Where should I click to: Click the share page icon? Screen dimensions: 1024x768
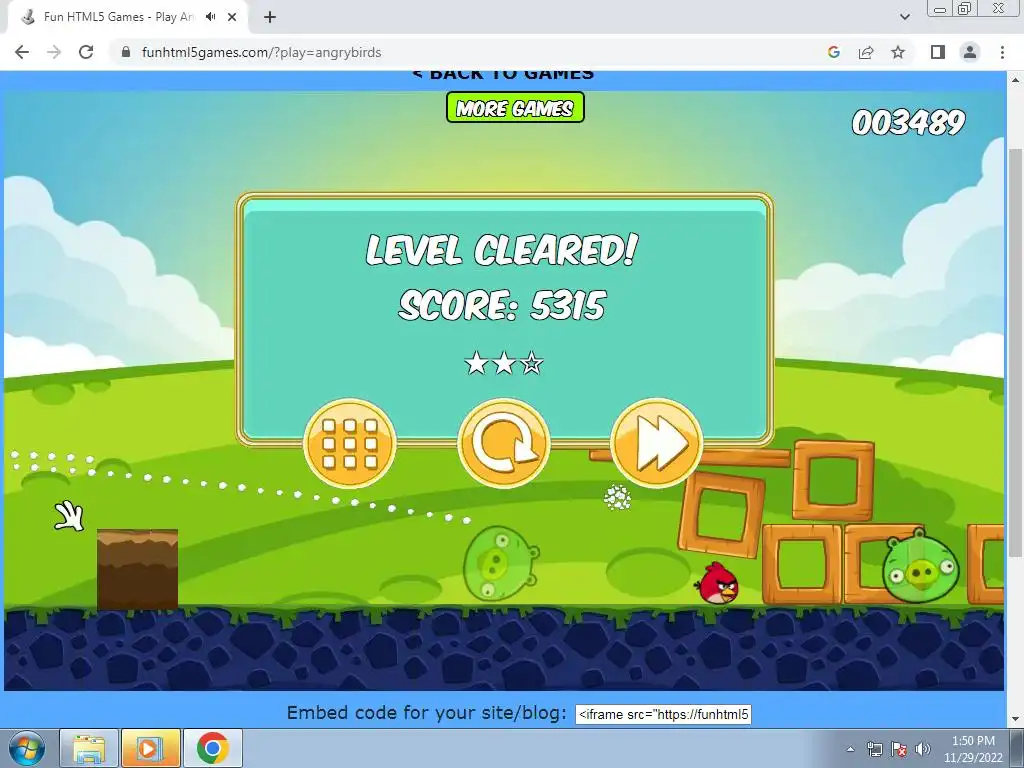point(866,52)
